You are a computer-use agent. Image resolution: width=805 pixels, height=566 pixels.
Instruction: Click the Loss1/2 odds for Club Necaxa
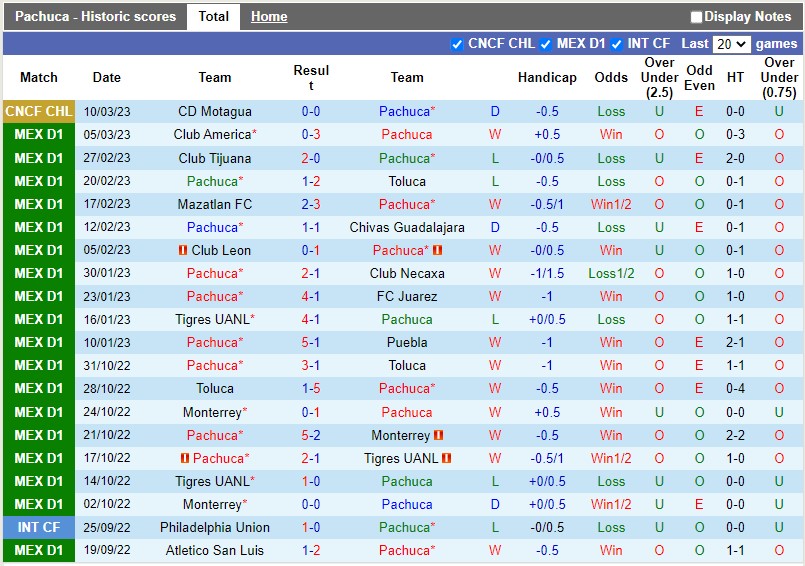coord(611,273)
